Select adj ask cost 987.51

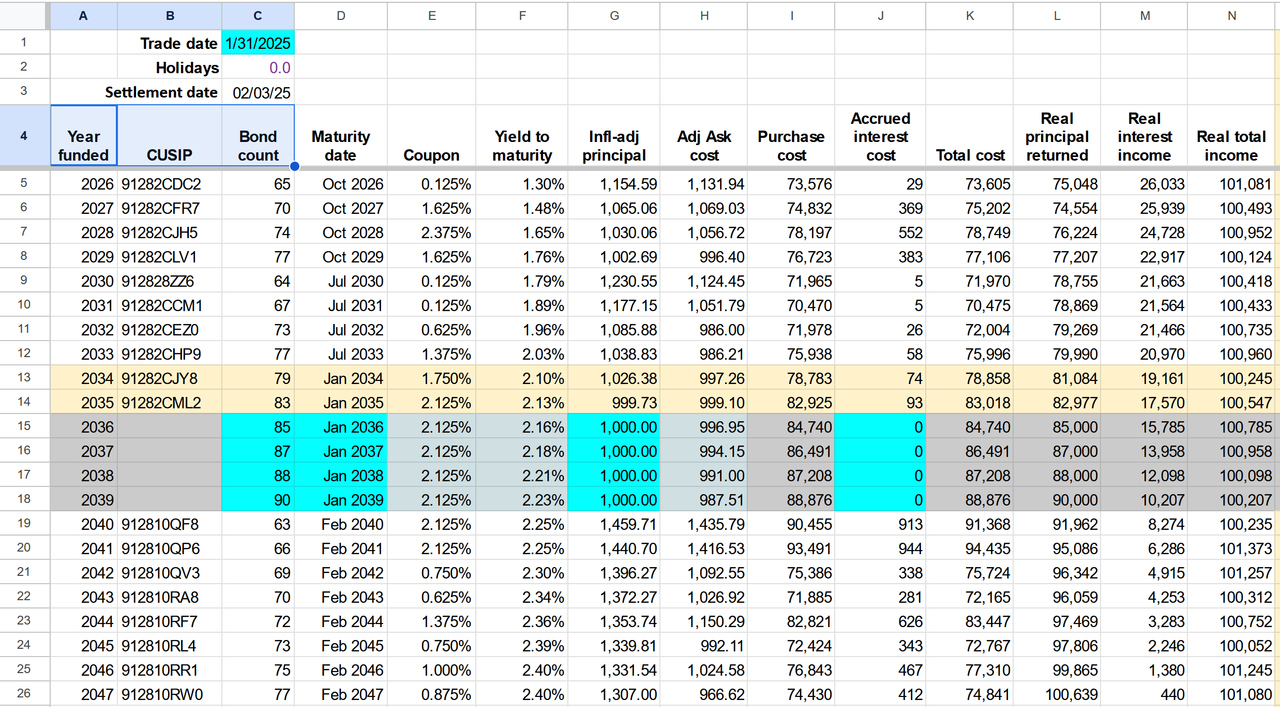[704, 500]
